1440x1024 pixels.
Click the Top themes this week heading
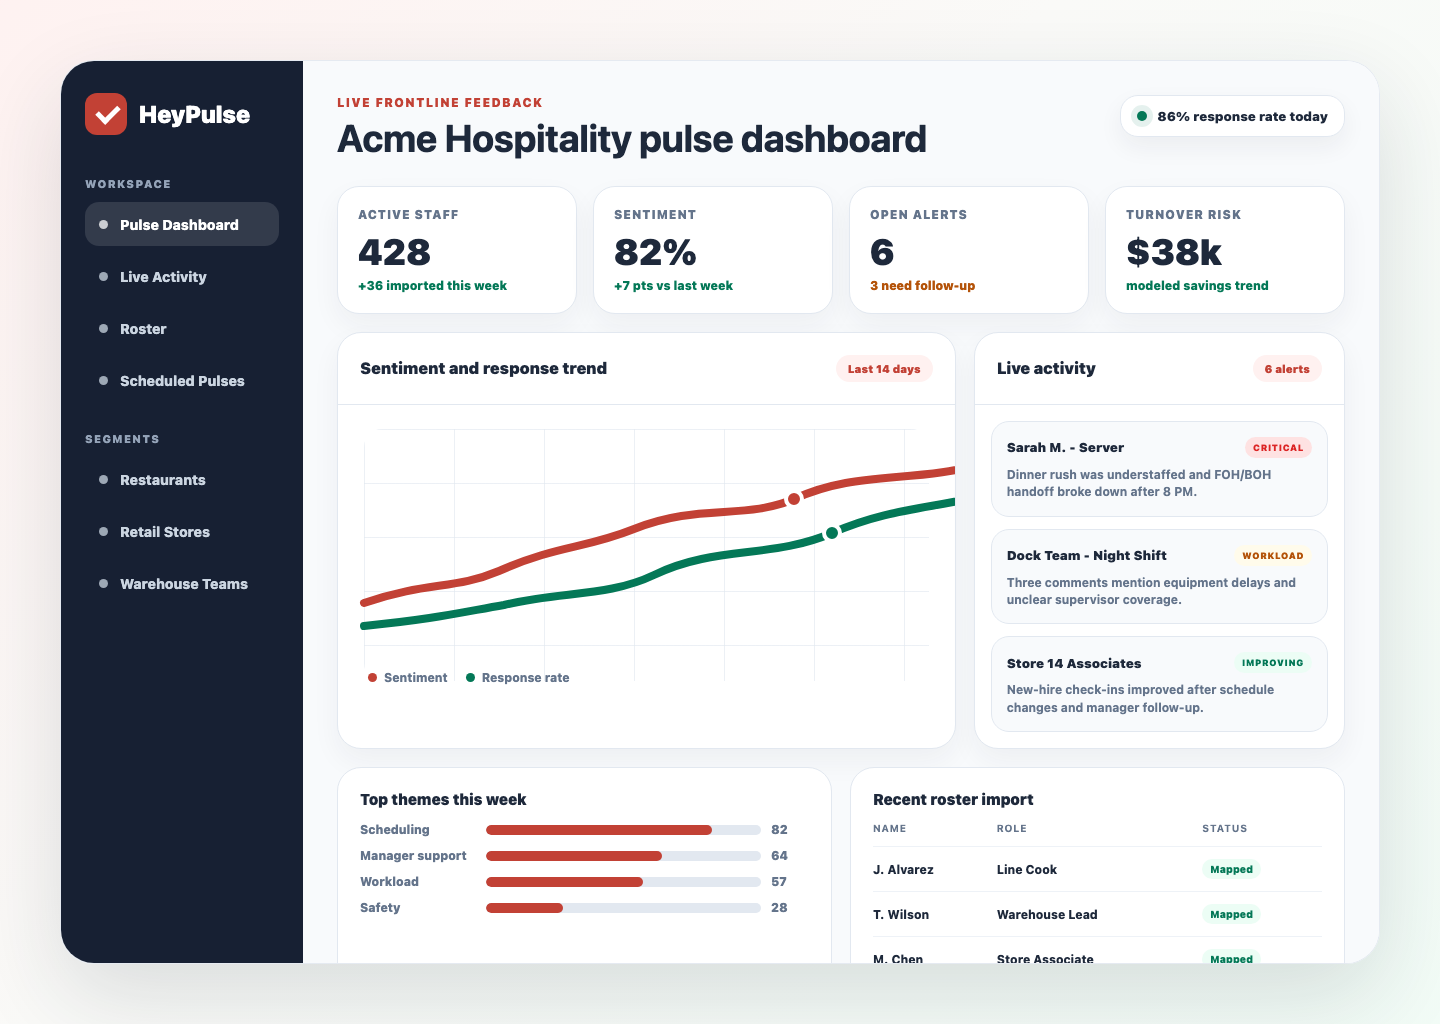pos(443,800)
